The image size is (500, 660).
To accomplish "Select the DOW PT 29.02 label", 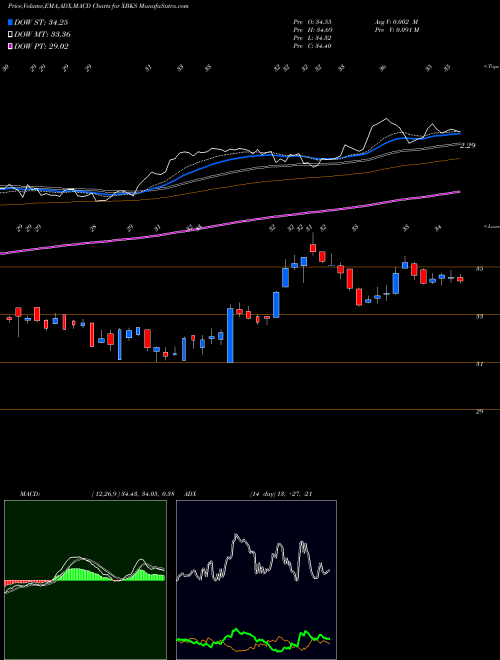I will coord(41,46).
